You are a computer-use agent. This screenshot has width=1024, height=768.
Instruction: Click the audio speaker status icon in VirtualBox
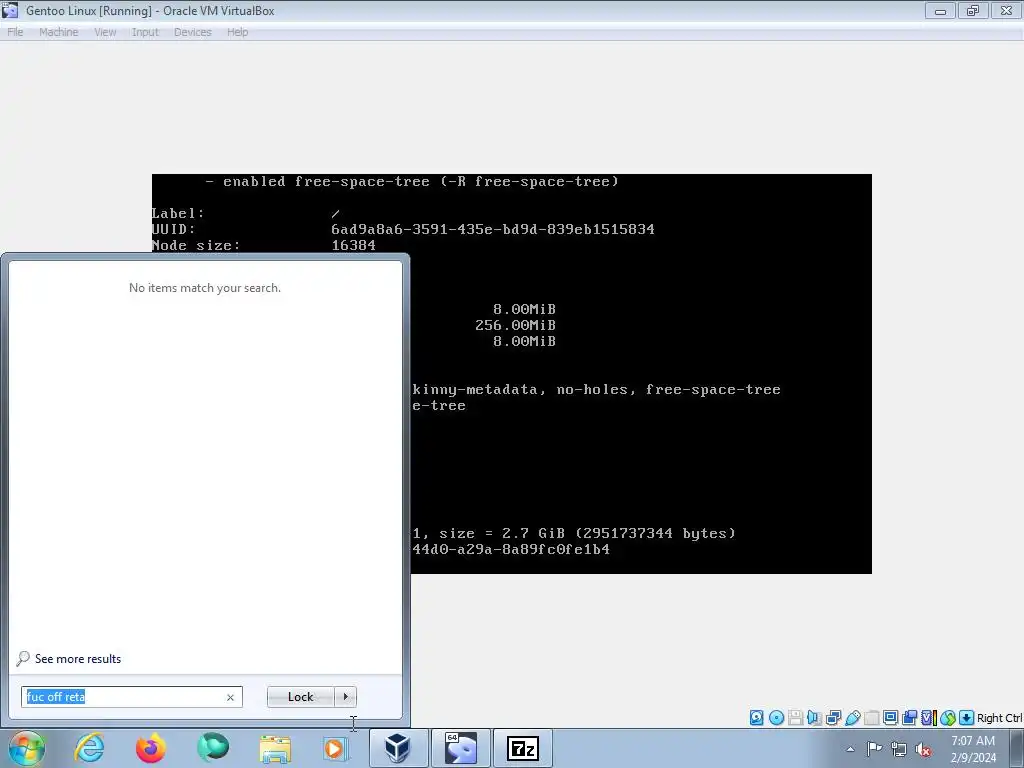tap(814, 718)
